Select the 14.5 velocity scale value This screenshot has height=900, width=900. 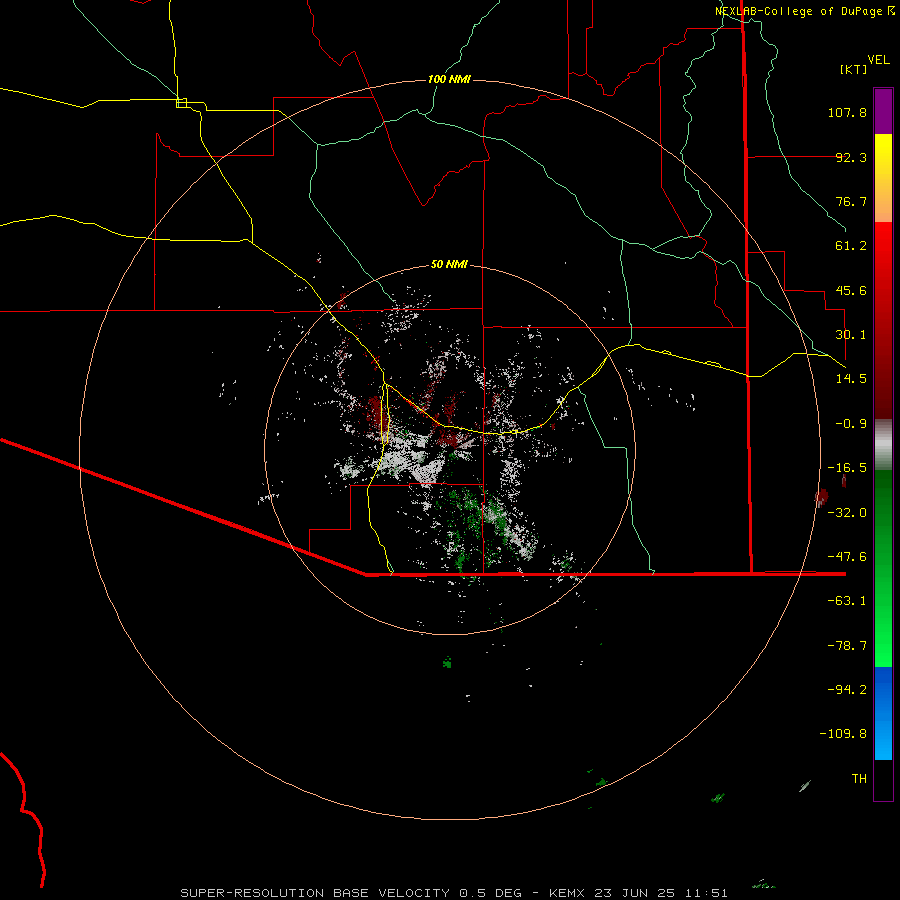(851, 379)
